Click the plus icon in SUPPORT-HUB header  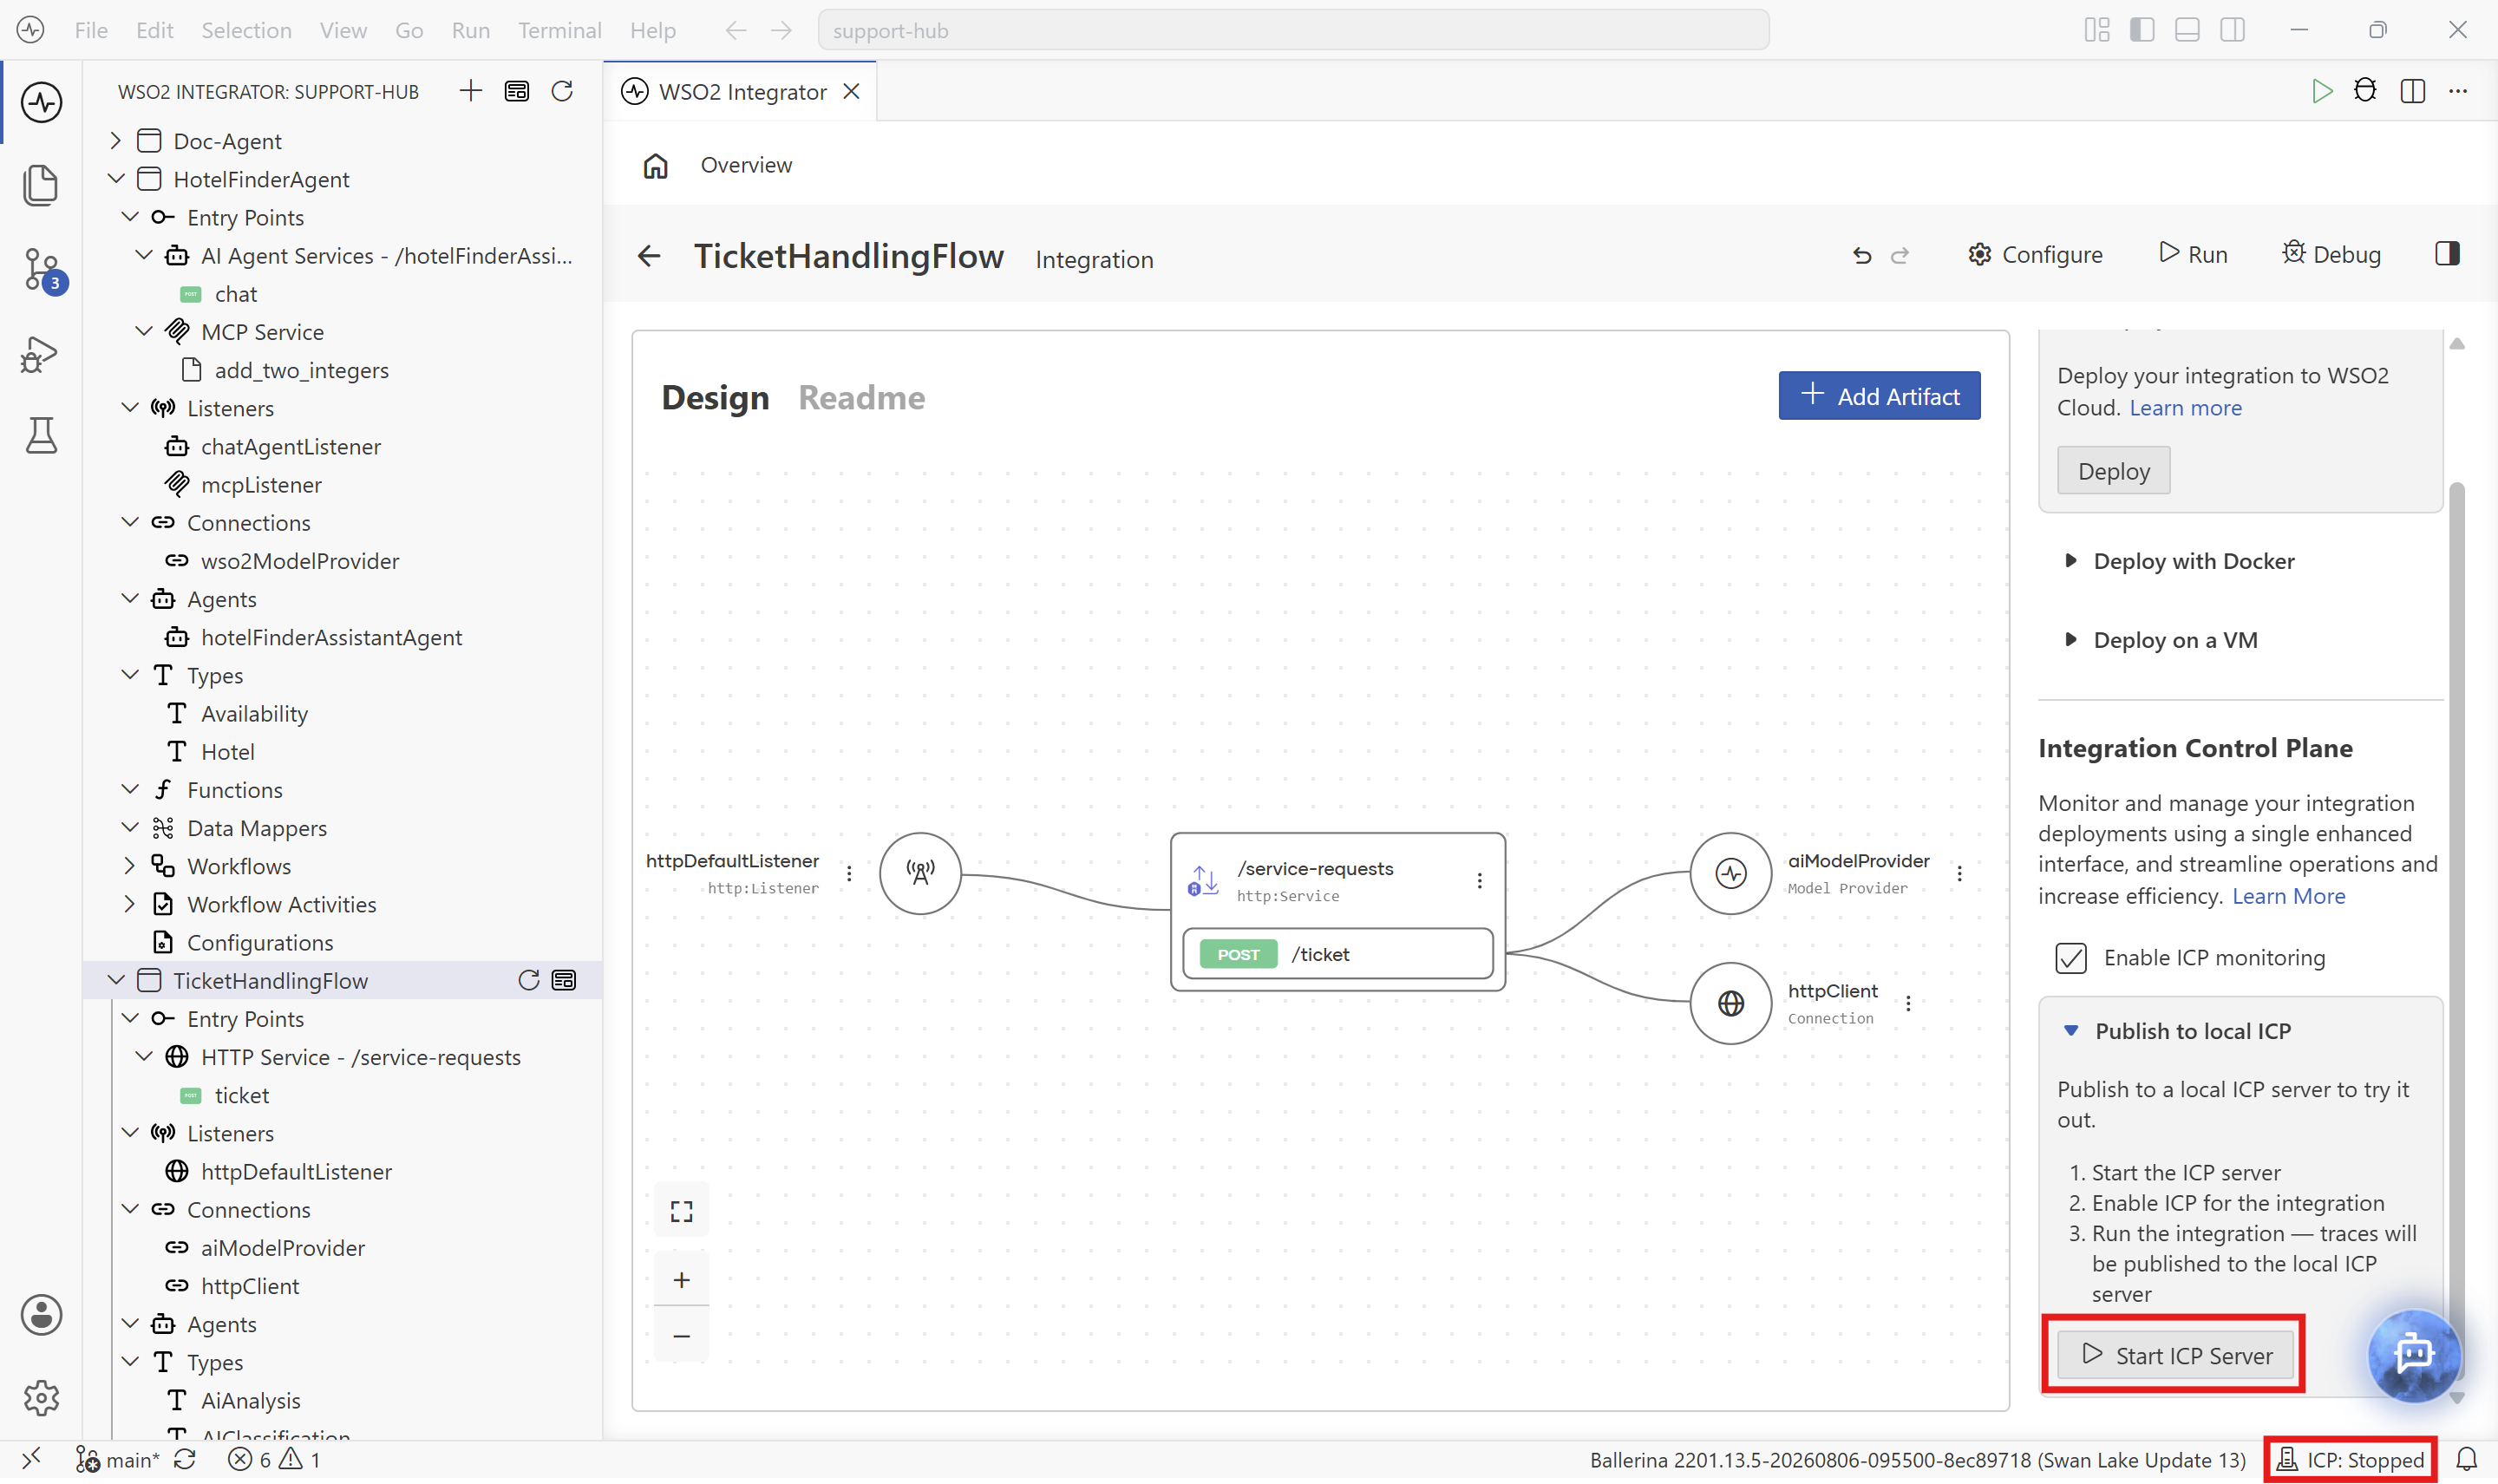[471, 91]
